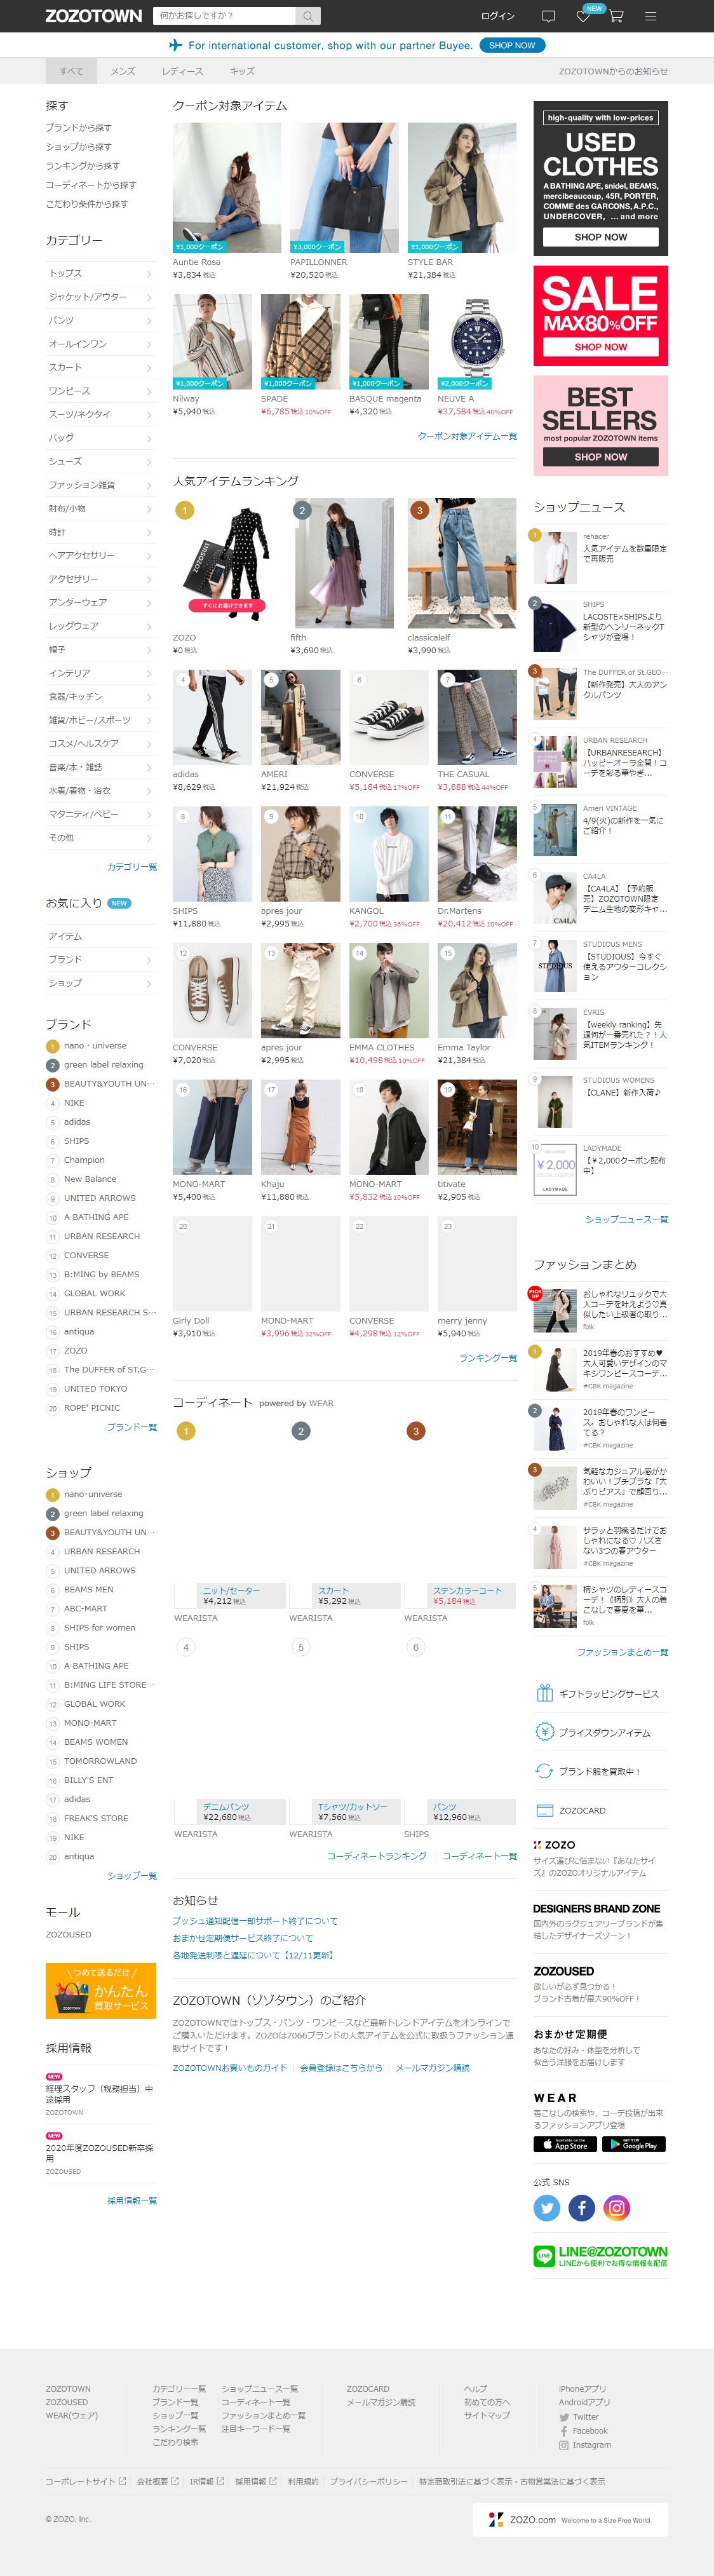Click the Twitter circle icon under 公式SNS

547,2207
